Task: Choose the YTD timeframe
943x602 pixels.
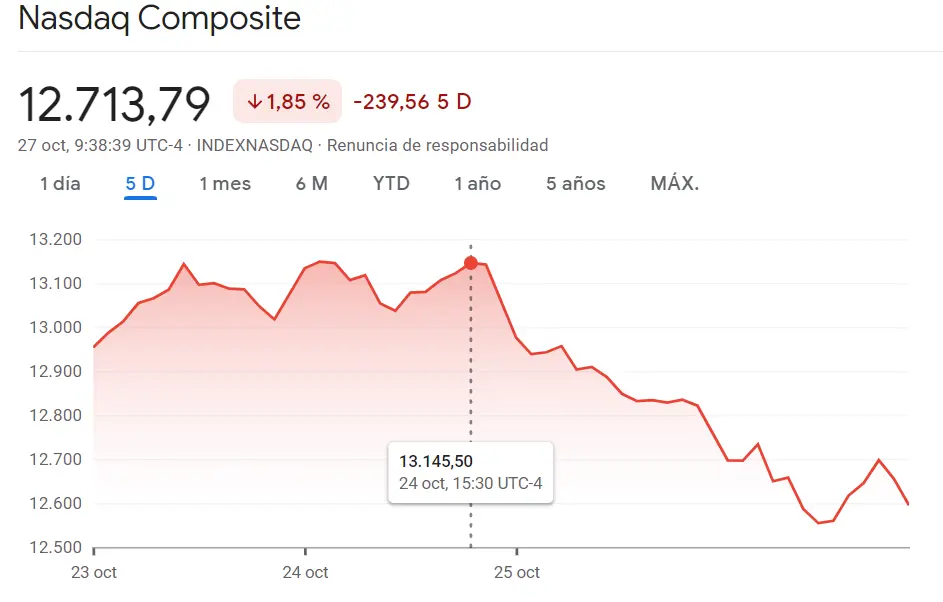Action: [x=390, y=183]
